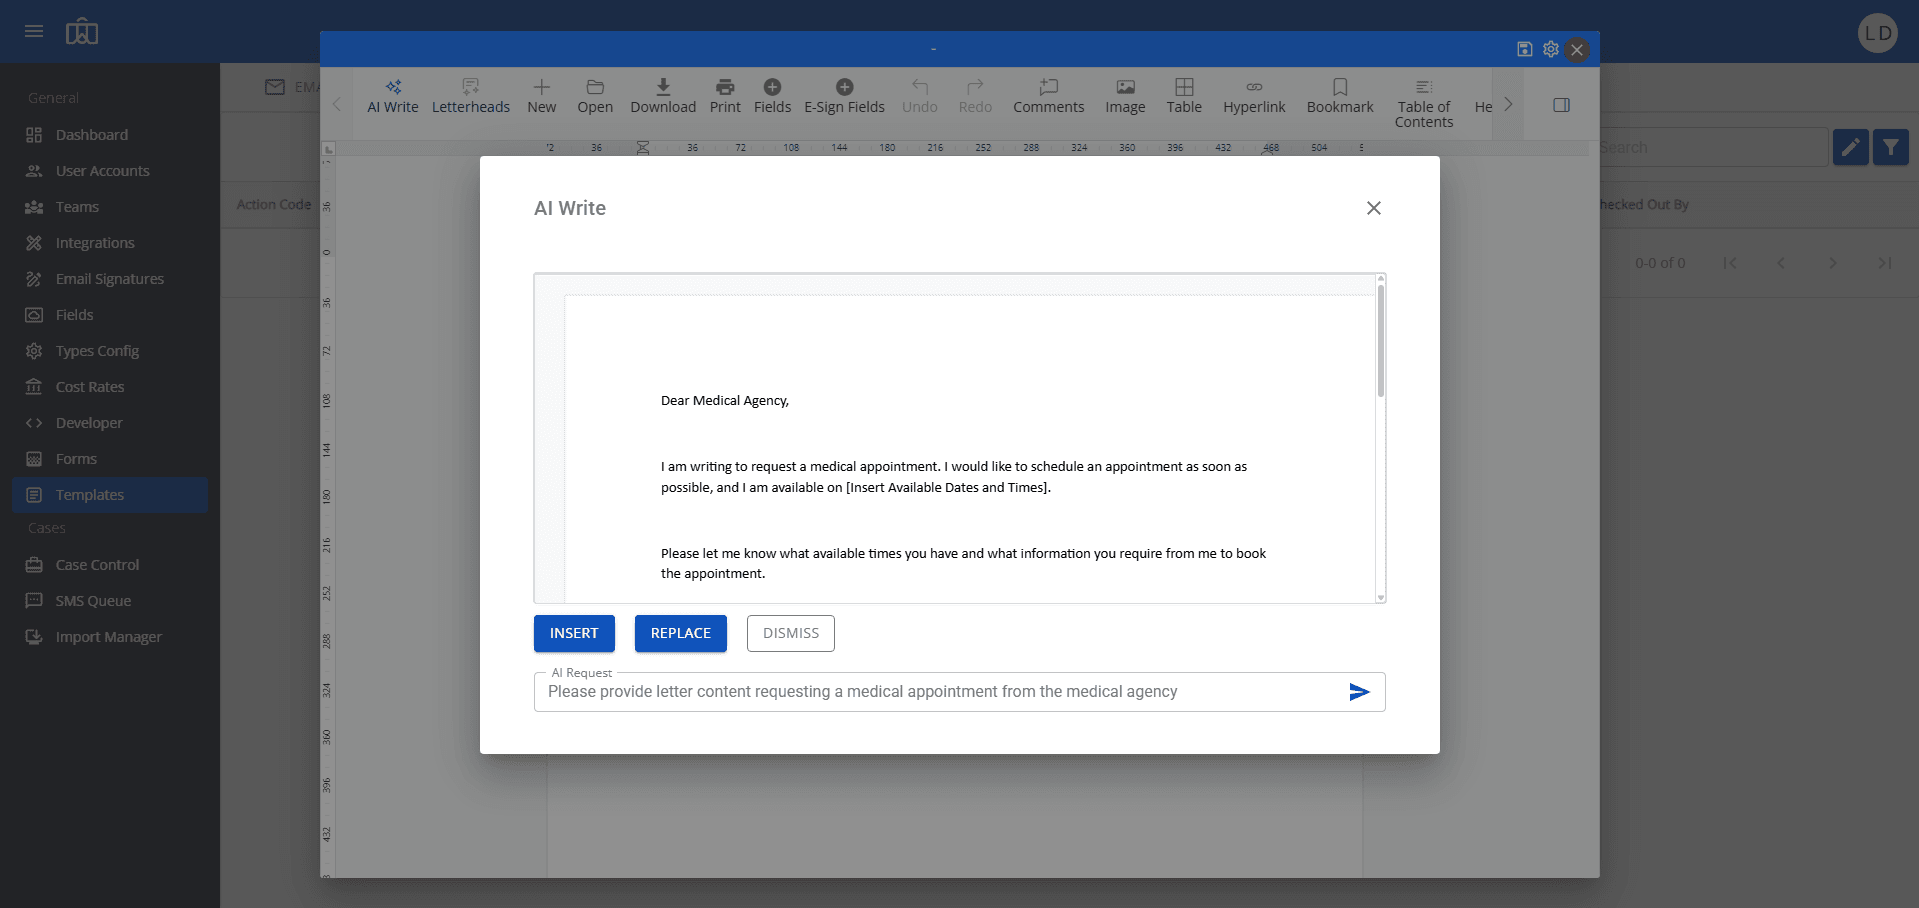Toggle the side panel view
The width and height of the screenshot is (1919, 908).
coord(1562,104)
